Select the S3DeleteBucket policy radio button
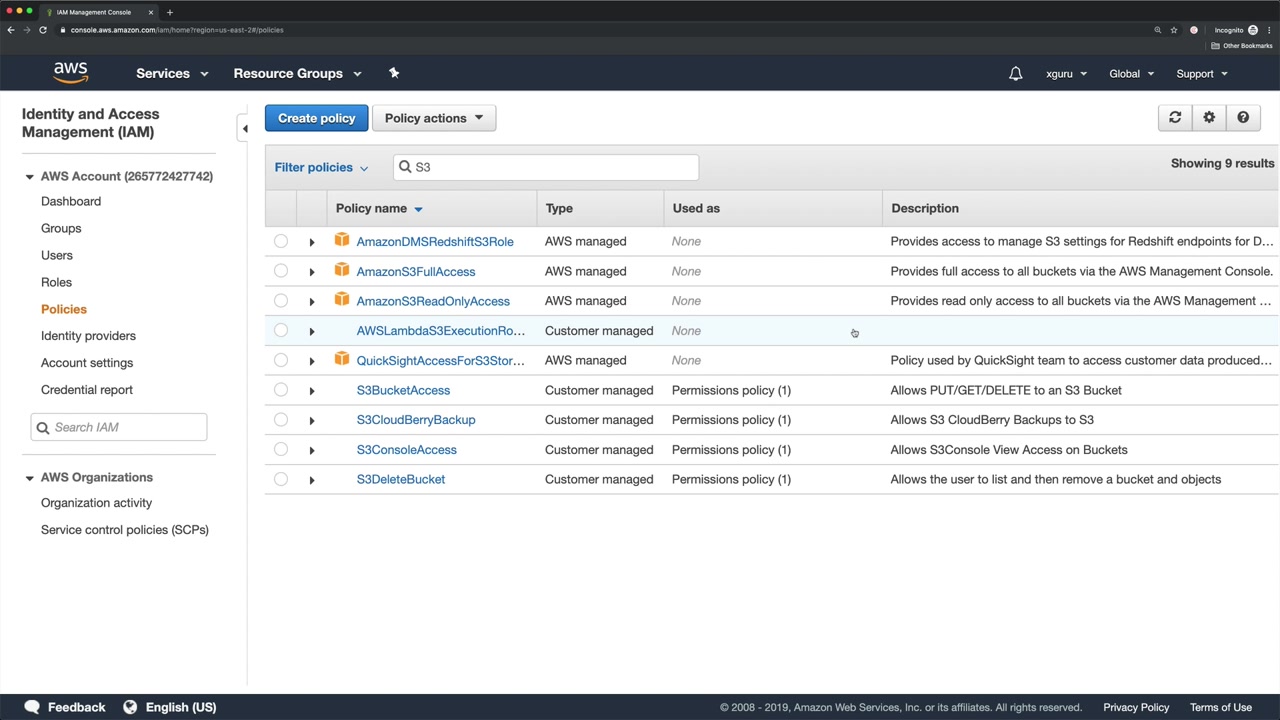This screenshot has width=1280, height=720. tap(281, 479)
